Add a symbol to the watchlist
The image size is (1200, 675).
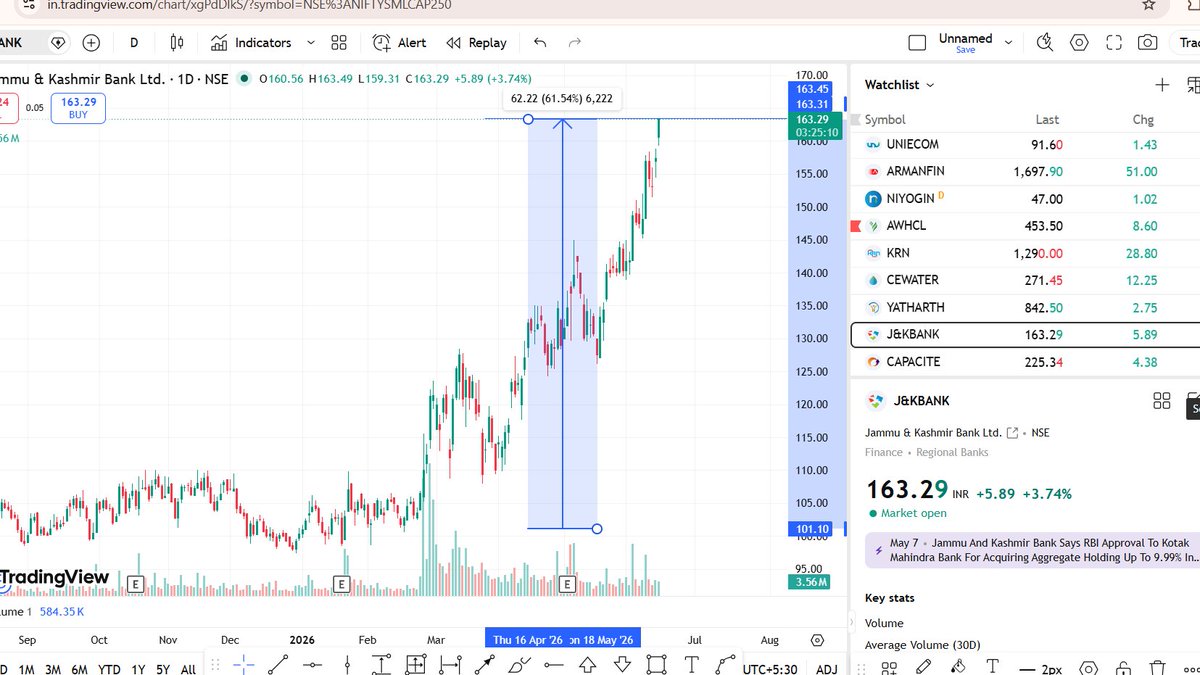click(1162, 85)
